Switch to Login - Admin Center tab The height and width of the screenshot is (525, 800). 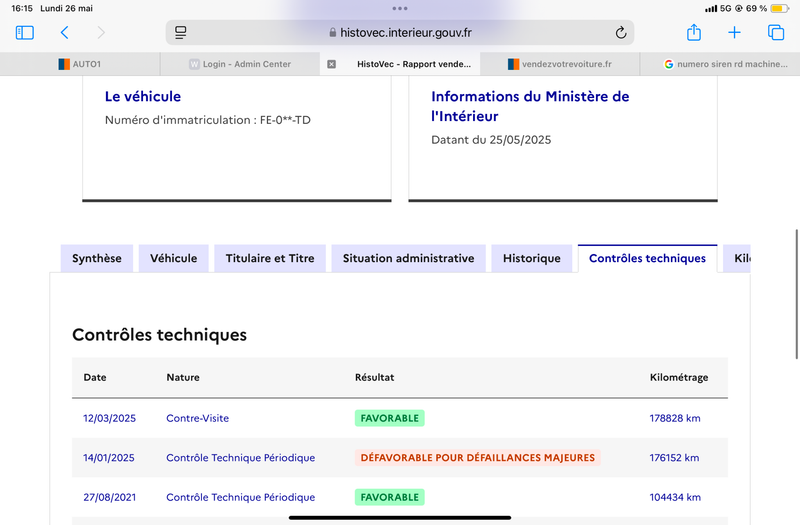pyautogui.click(x=240, y=64)
